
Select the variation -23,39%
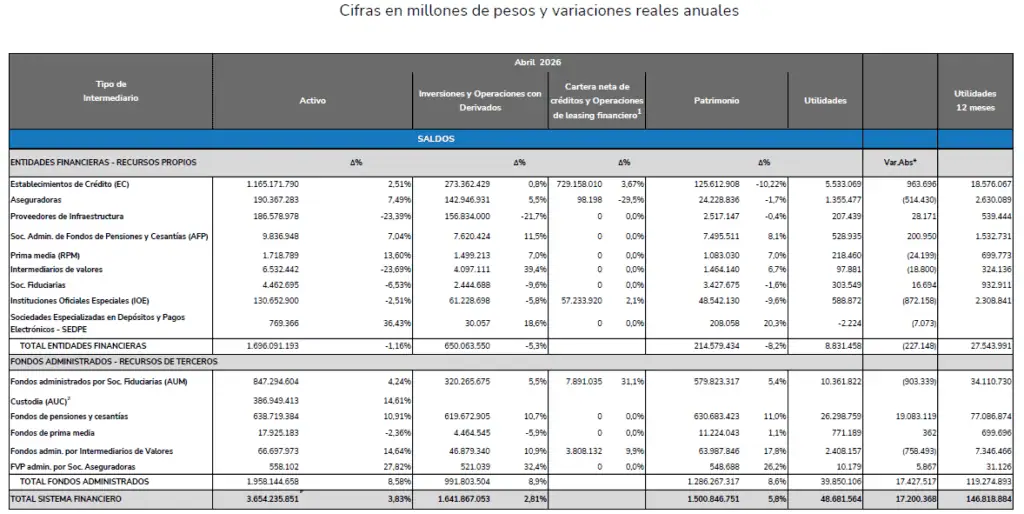(396, 216)
